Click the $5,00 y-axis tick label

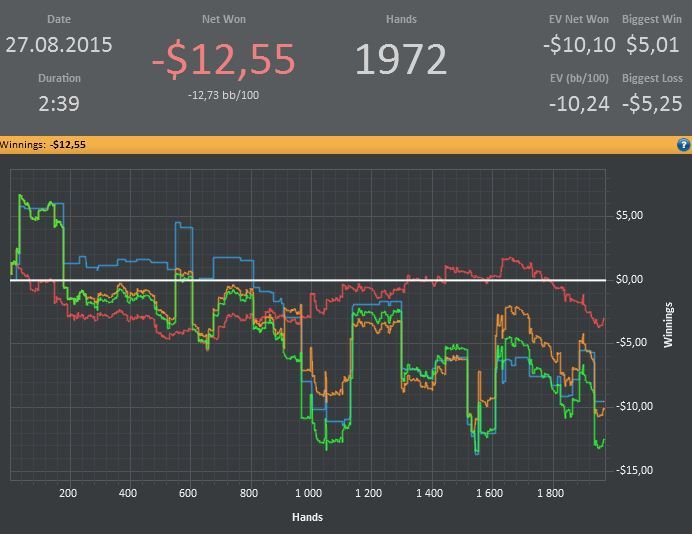pos(629,215)
